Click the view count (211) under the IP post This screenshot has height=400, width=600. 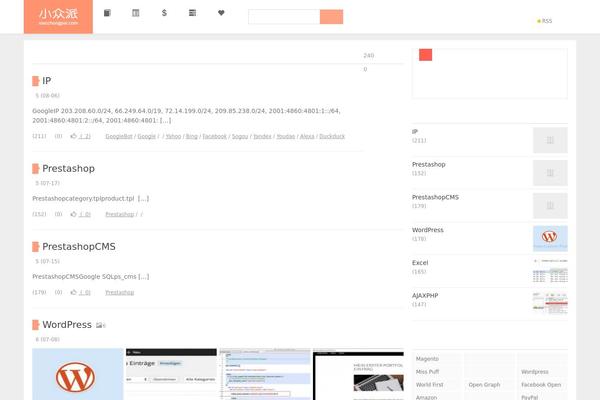pyautogui.click(x=39, y=136)
